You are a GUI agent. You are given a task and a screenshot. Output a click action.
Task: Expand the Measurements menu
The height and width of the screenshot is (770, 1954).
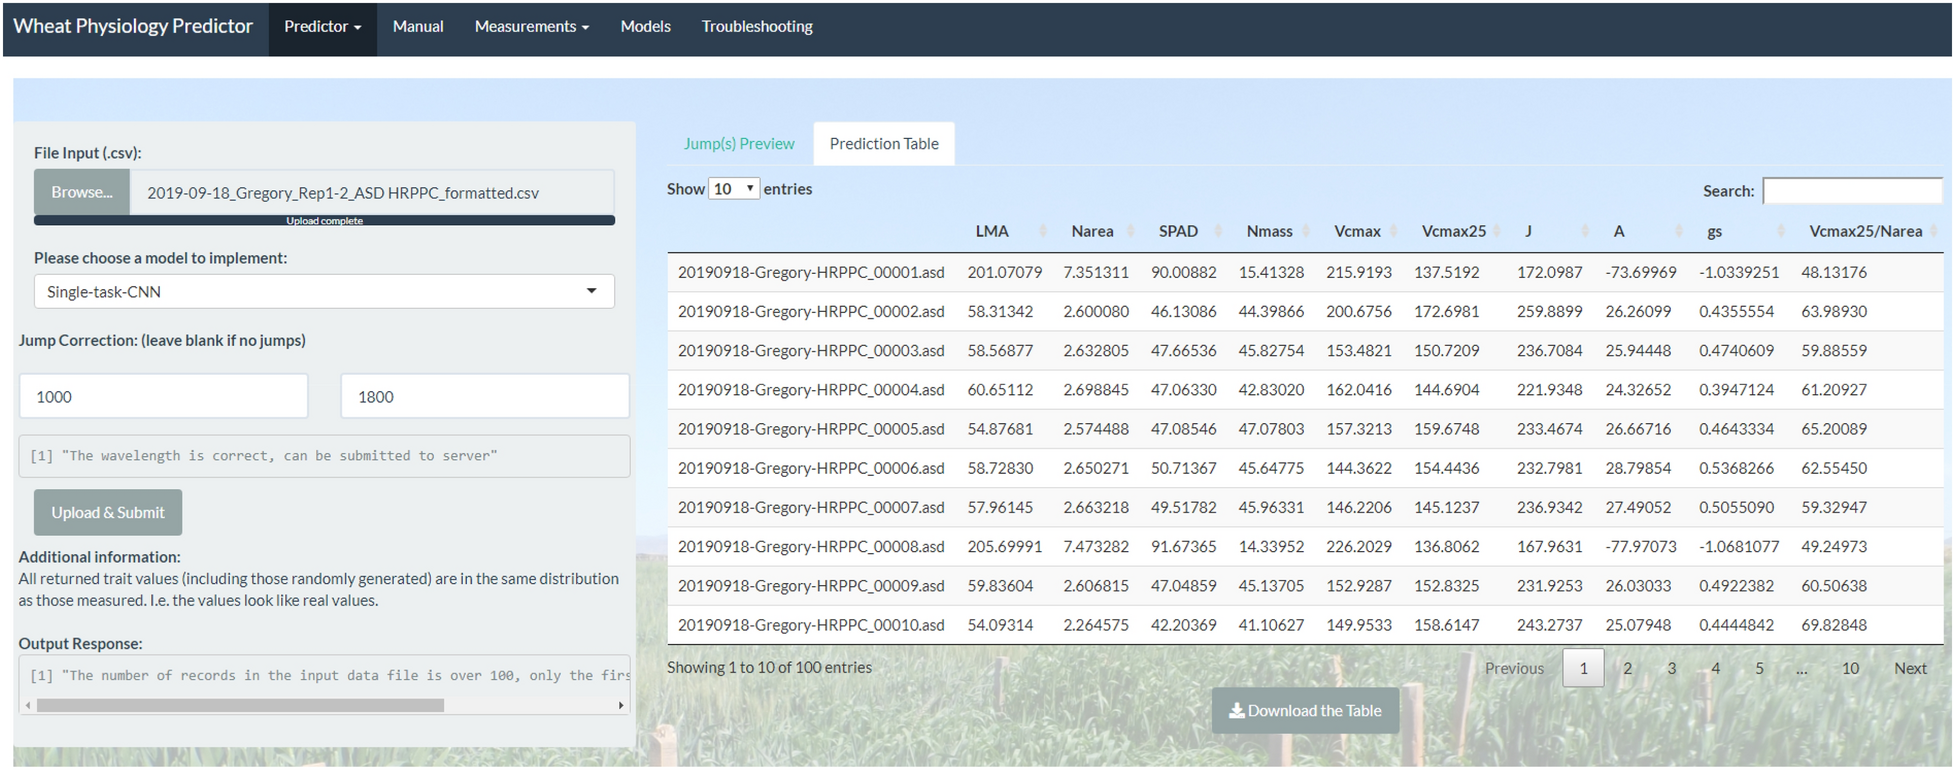pos(531,27)
